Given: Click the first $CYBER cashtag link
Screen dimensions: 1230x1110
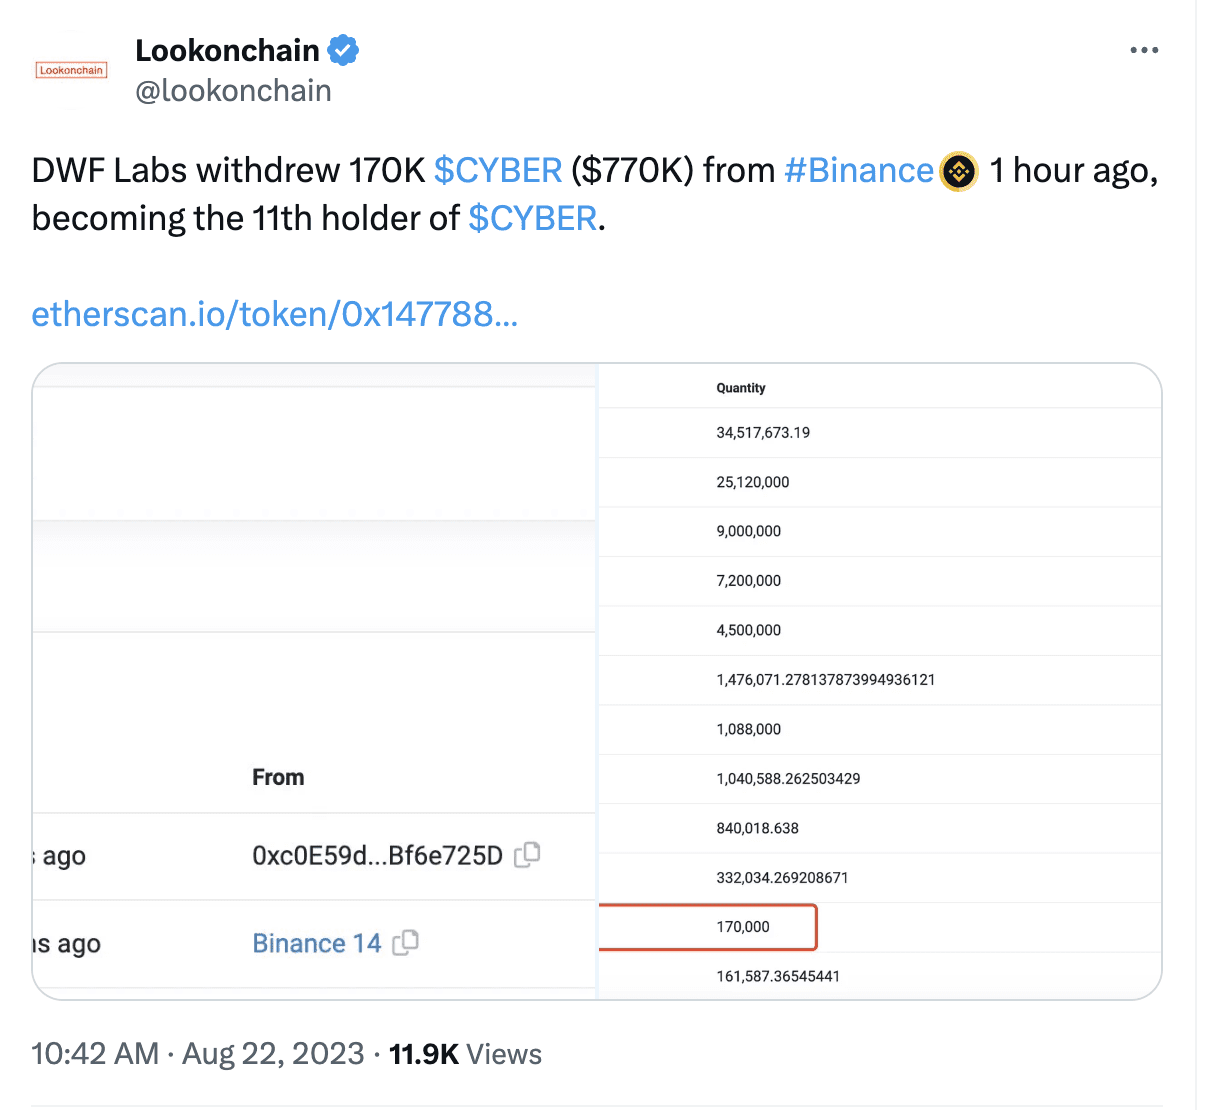Looking at the screenshot, I should click(497, 170).
